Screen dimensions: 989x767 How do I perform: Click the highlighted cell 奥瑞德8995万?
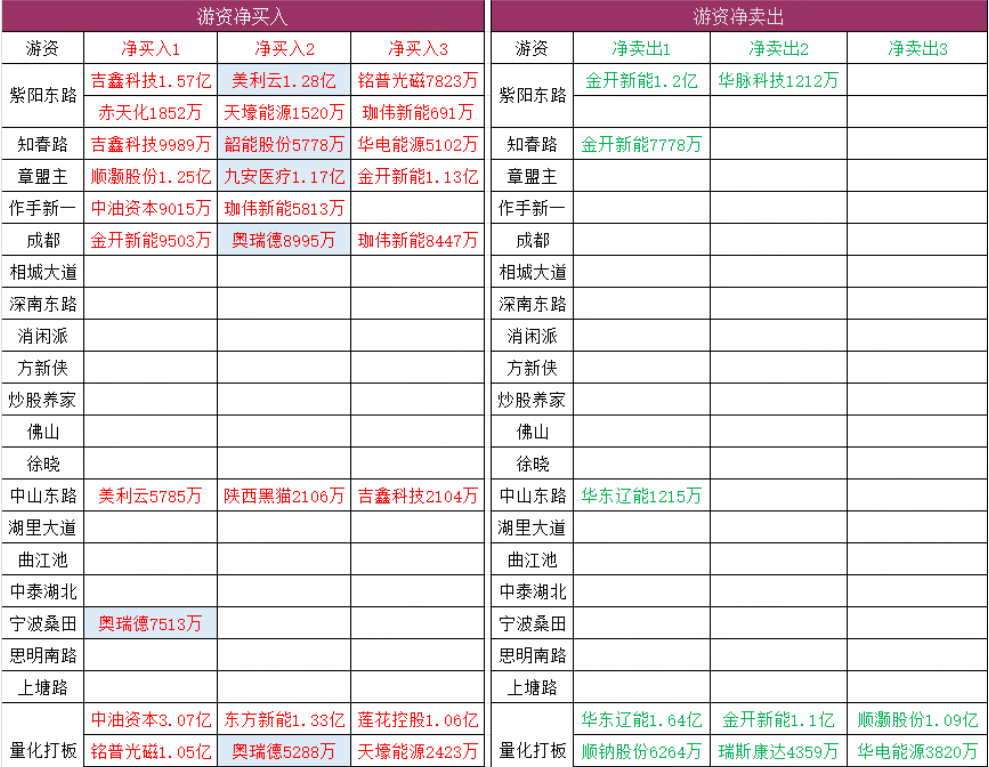tap(284, 240)
